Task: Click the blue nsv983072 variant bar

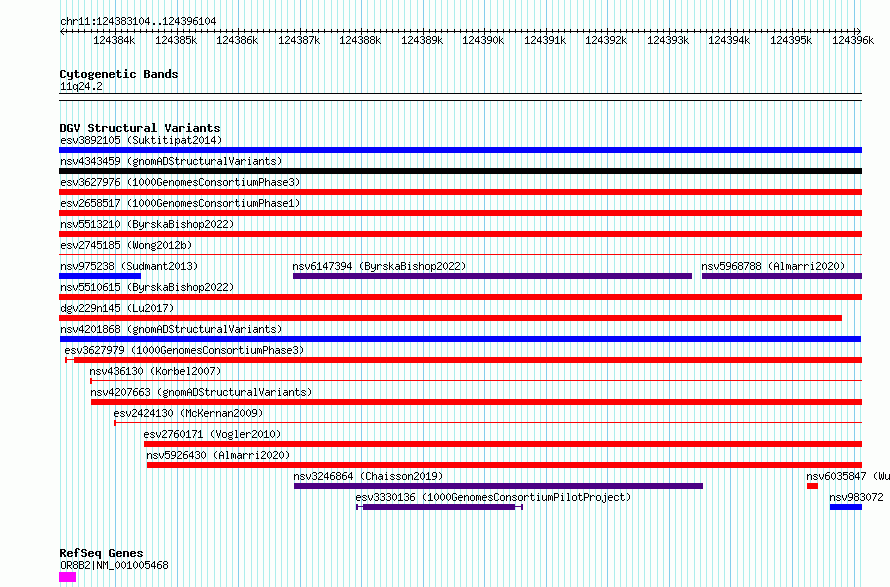Action: pos(846,507)
